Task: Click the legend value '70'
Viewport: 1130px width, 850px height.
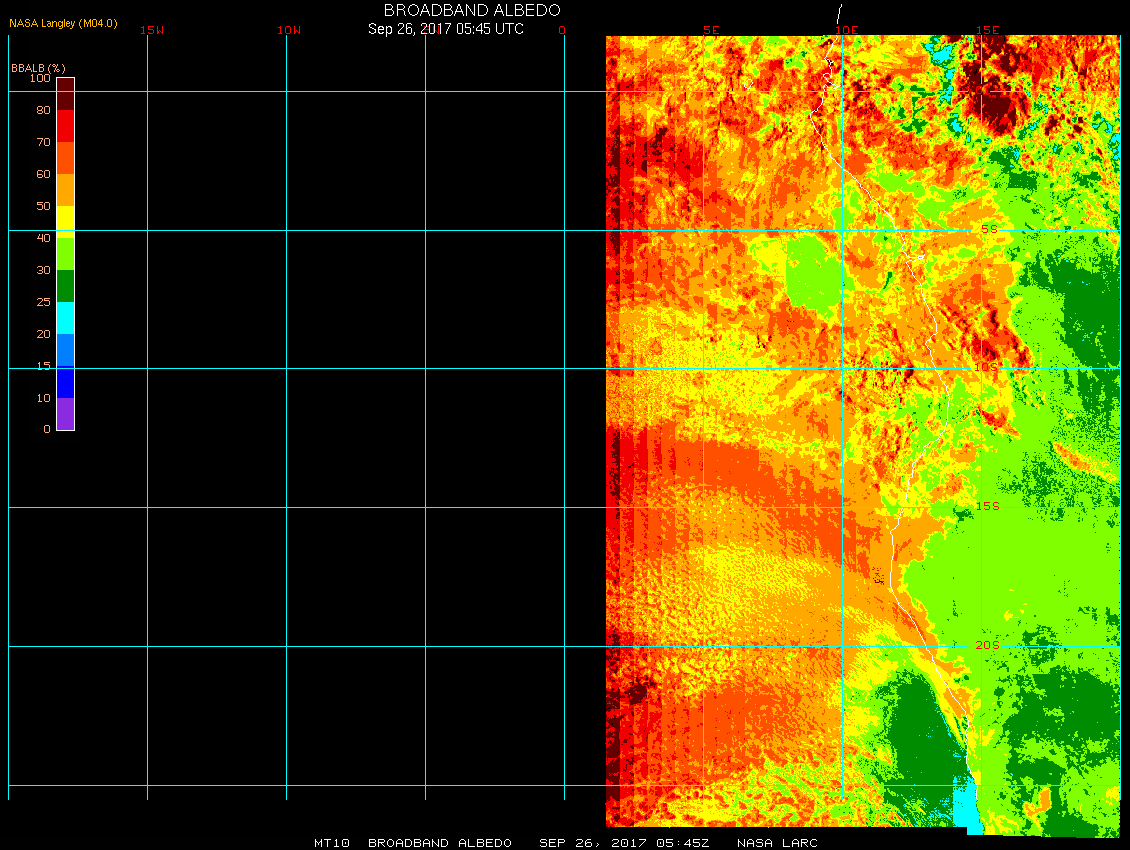Action: tap(44, 142)
